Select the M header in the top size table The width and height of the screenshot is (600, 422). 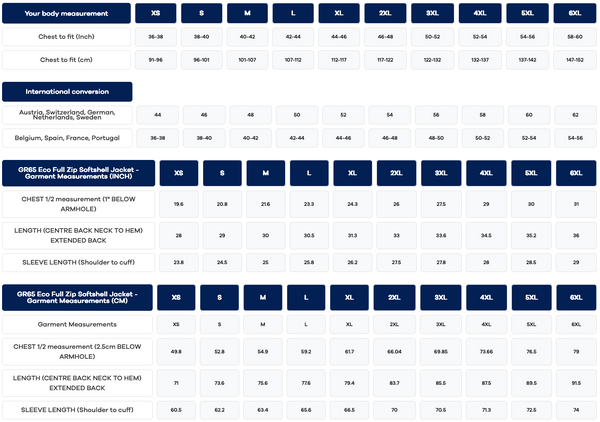point(247,13)
